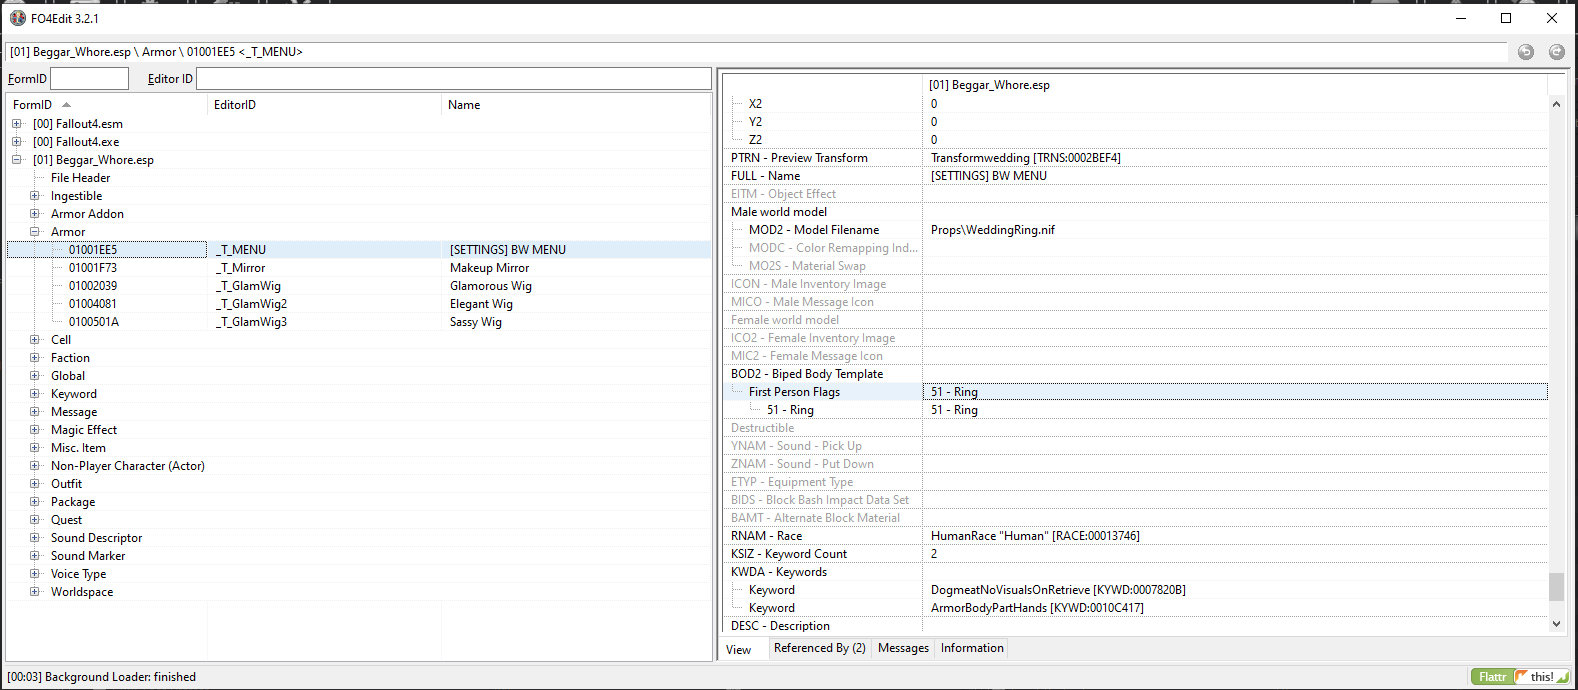The height and width of the screenshot is (690, 1578).
Task: Click the FULL - Name value '[SETTINGS] BW MENU'
Action: (x=989, y=176)
